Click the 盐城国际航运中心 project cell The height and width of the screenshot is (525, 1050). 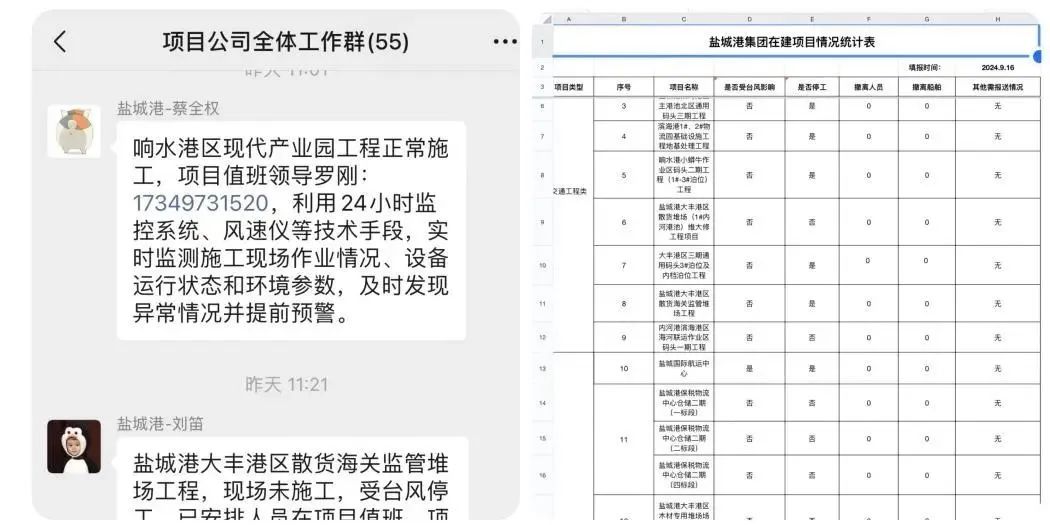point(684,368)
